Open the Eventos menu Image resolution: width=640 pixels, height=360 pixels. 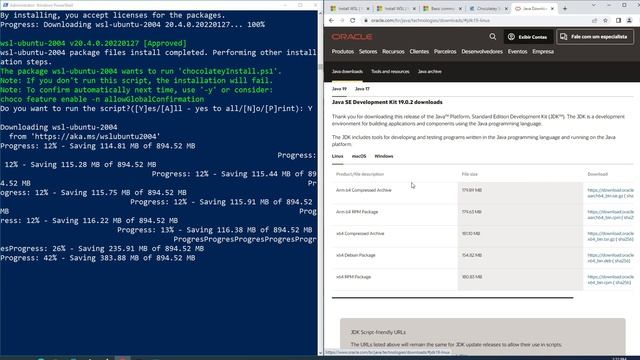pyautogui.click(x=517, y=52)
